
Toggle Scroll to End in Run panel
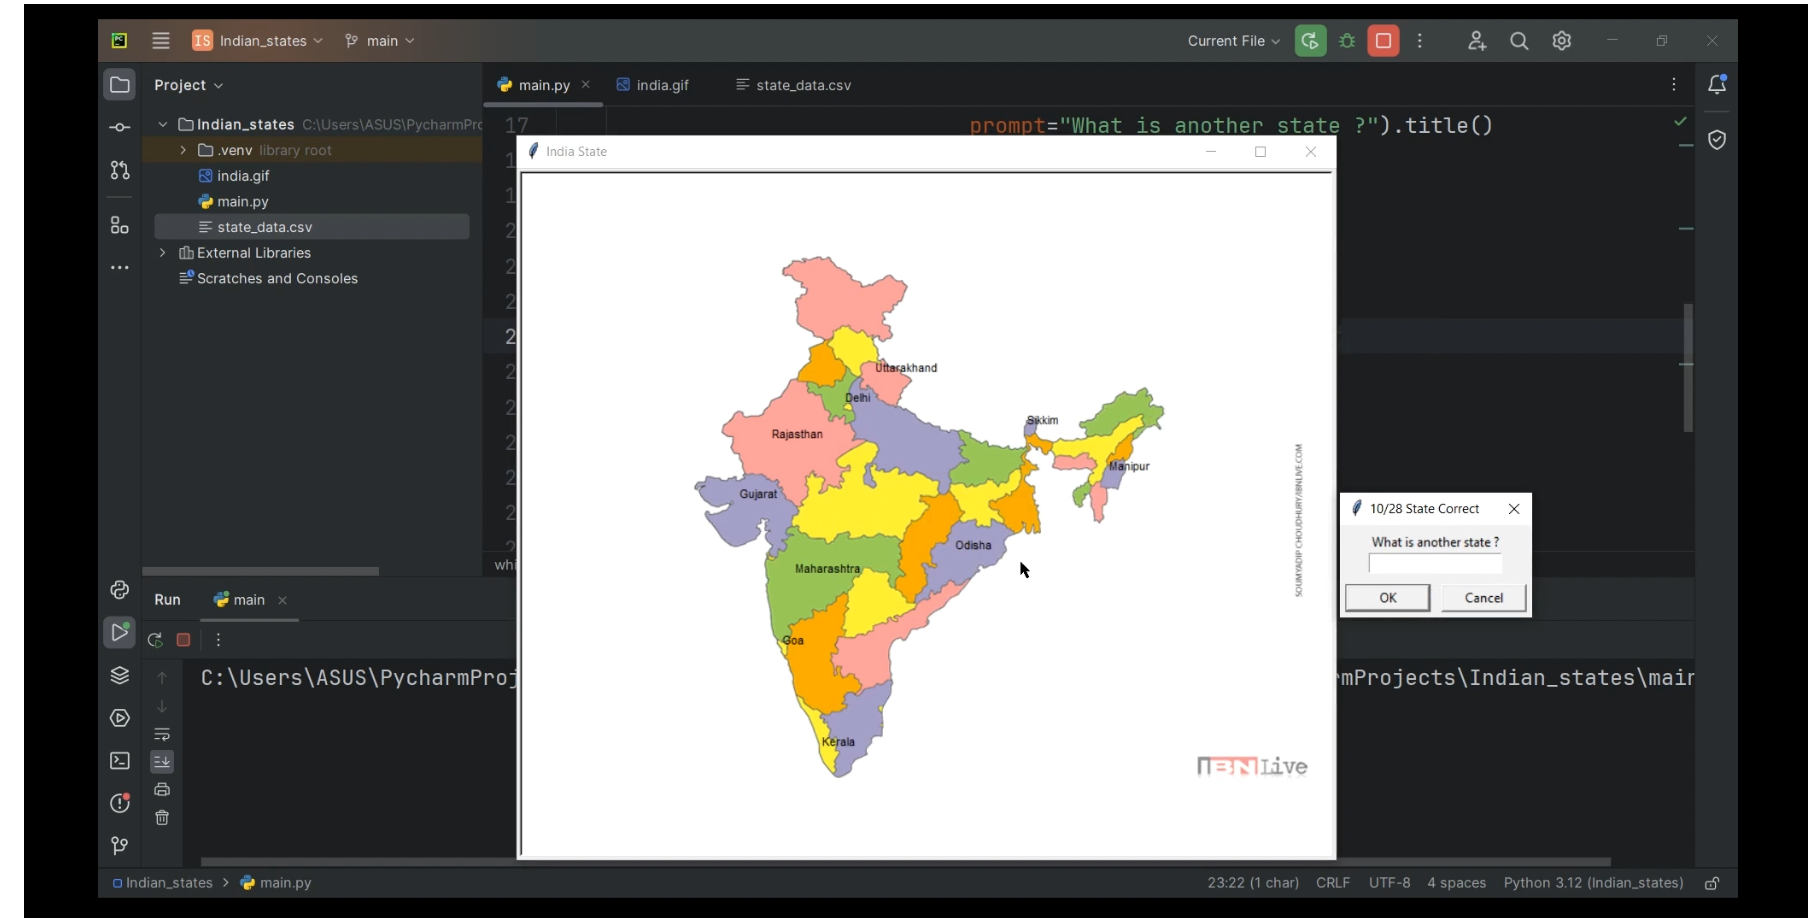pyautogui.click(x=162, y=762)
